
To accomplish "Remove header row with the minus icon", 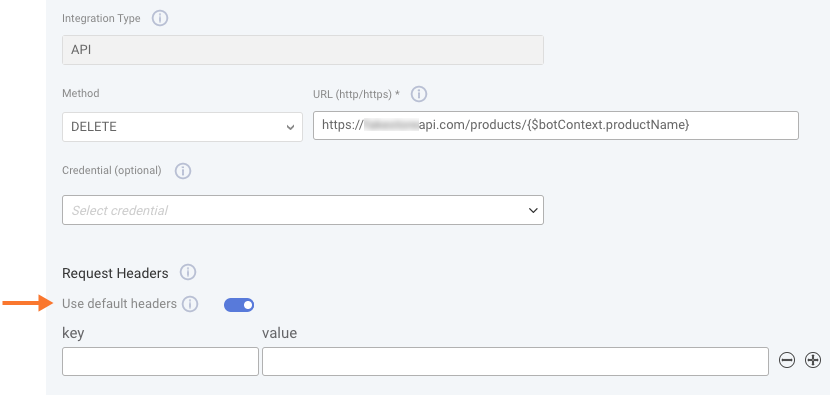I will (x=787, y=361).
